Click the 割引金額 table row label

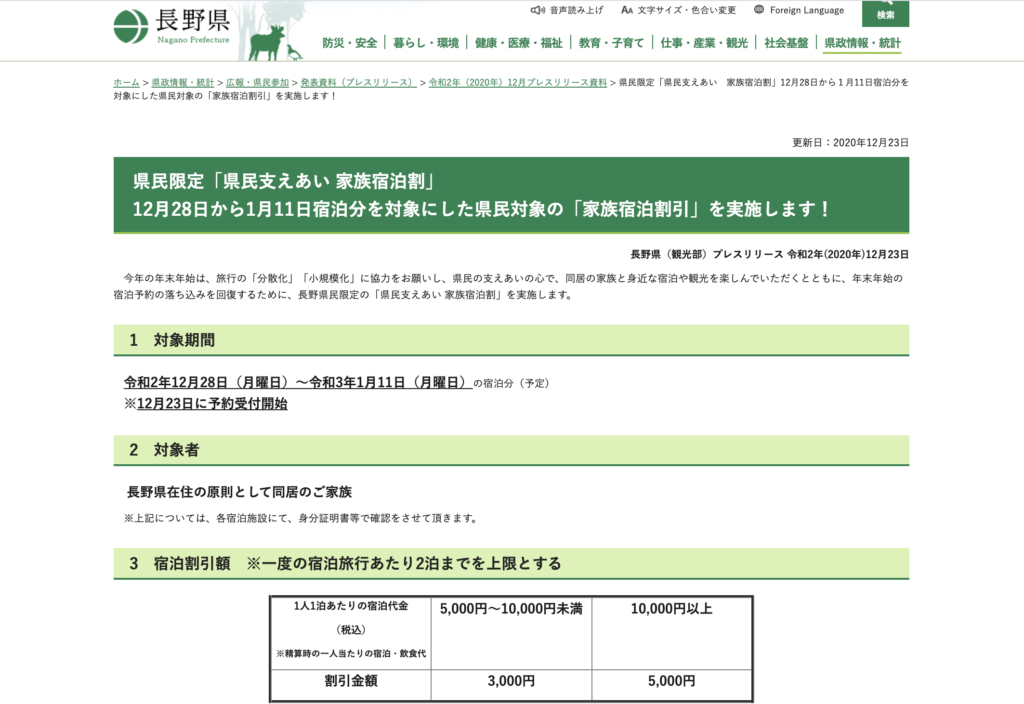[x=351, y=685]
